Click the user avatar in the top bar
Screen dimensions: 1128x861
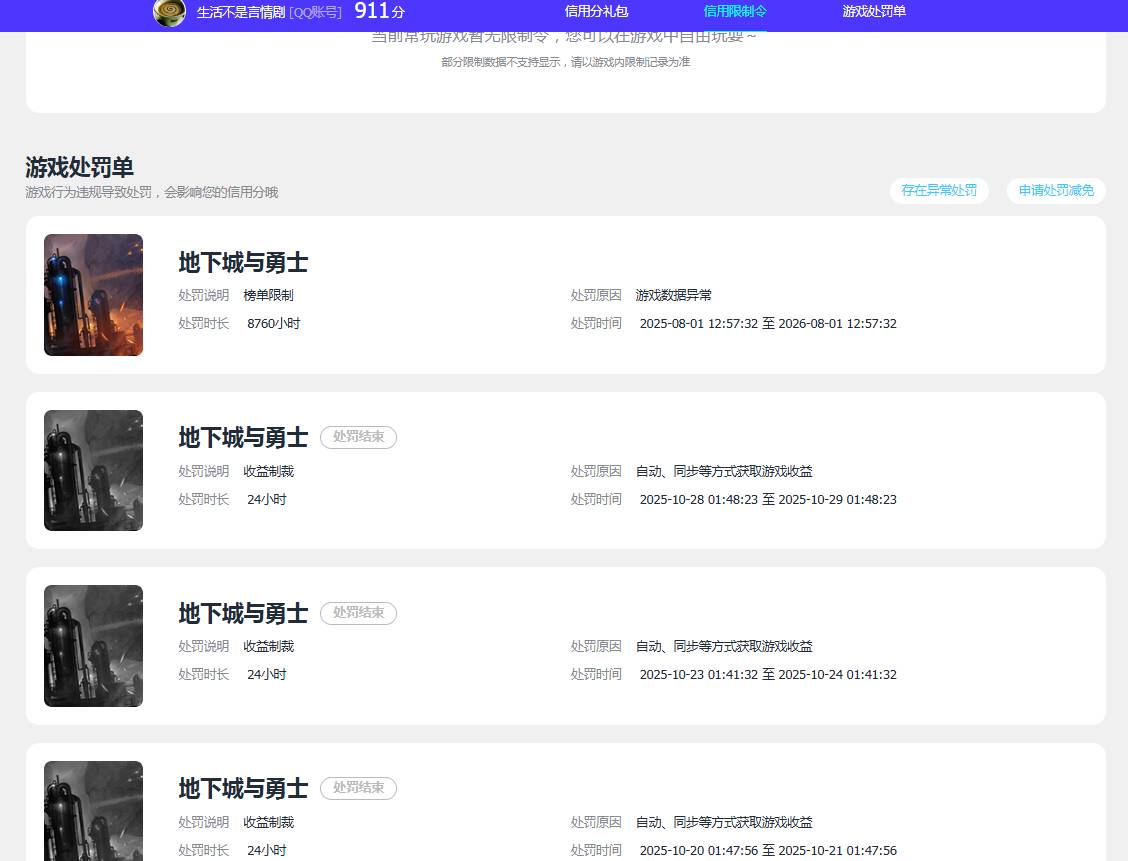pos(169,12)
